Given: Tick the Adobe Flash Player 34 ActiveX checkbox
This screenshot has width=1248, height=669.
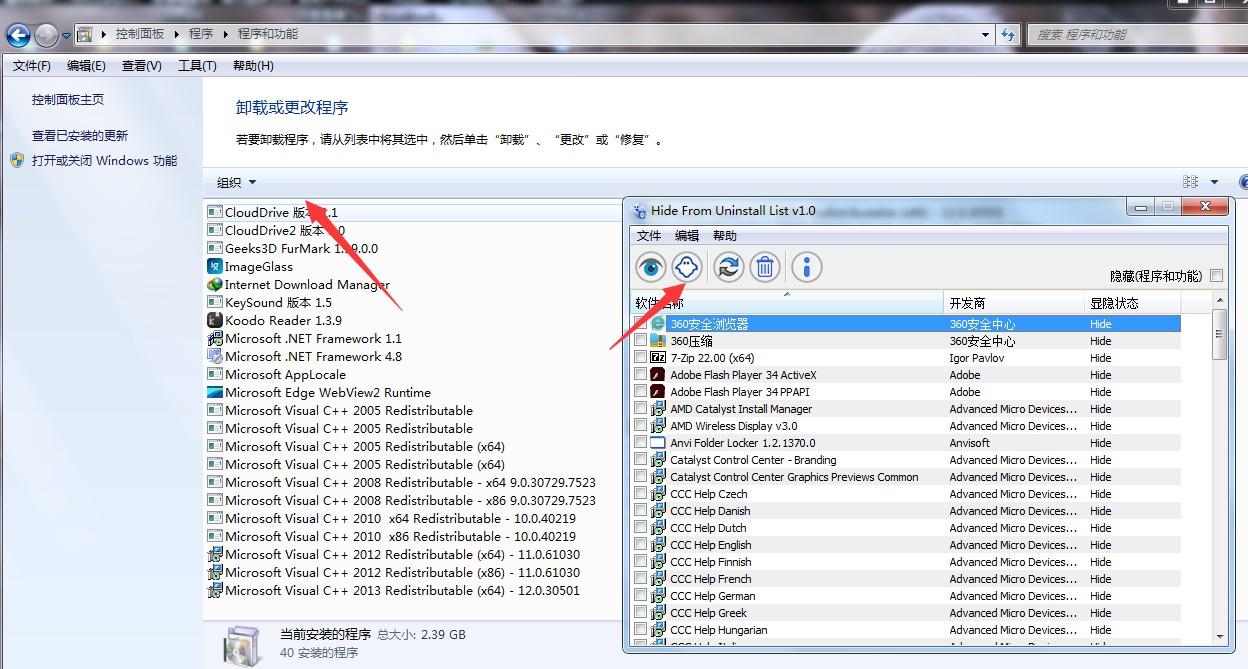Looking at the screenshot, I should [641, 375].
